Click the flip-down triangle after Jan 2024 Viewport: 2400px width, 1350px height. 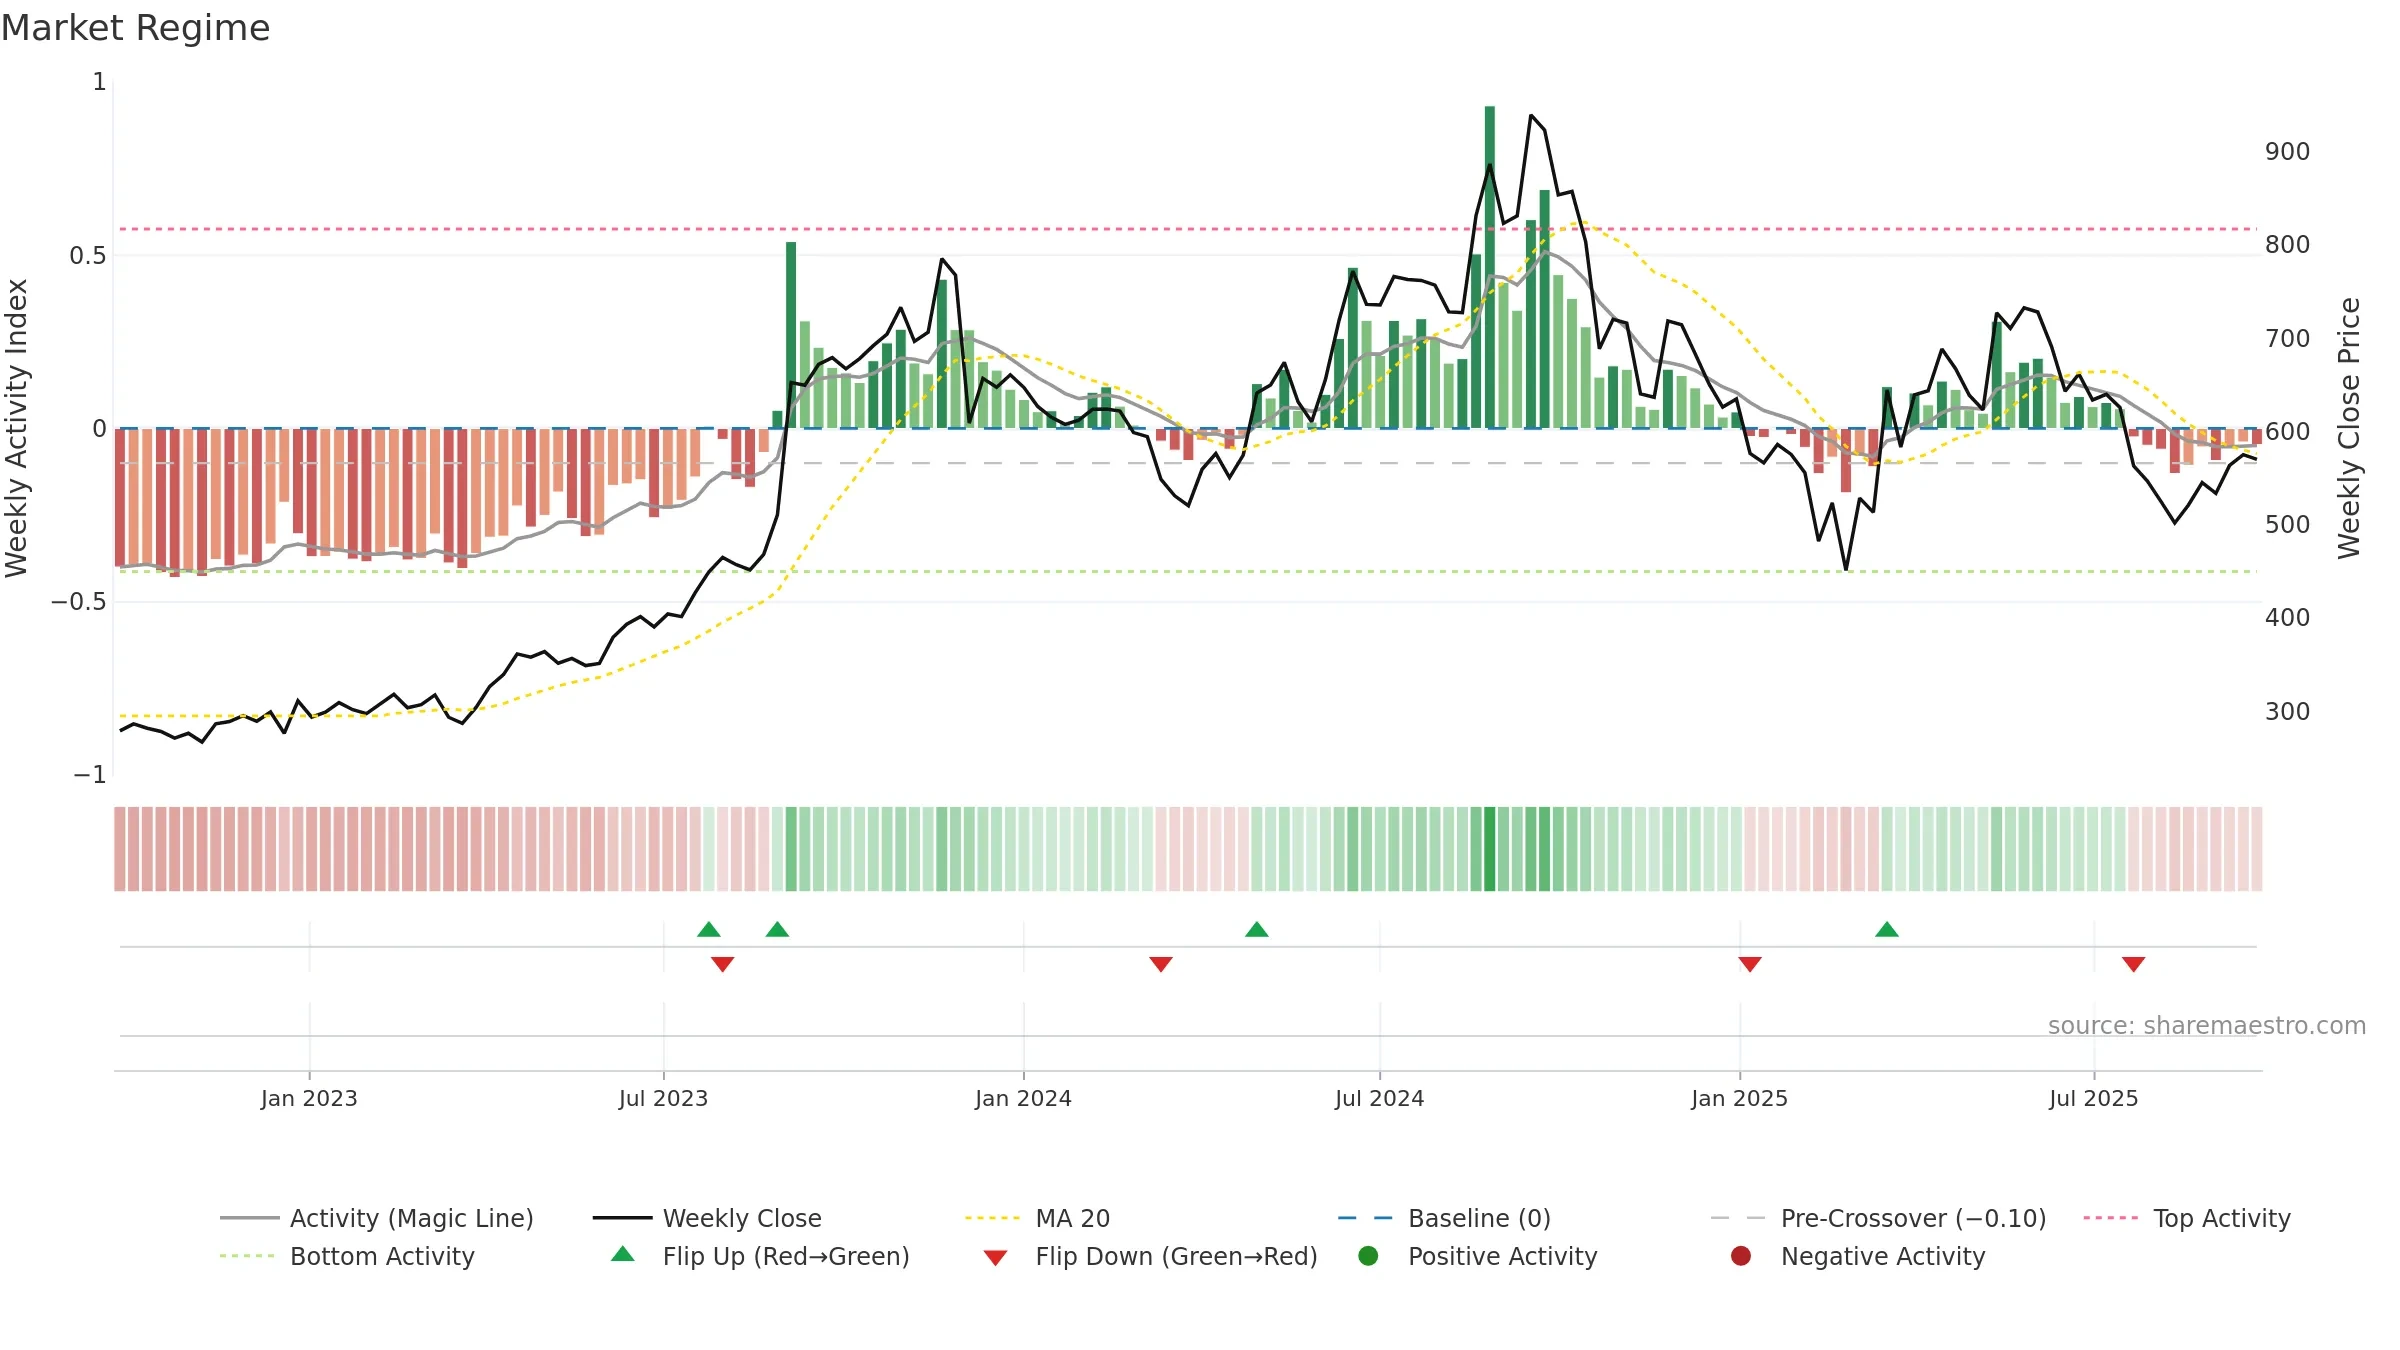(x=1161, y=964)
